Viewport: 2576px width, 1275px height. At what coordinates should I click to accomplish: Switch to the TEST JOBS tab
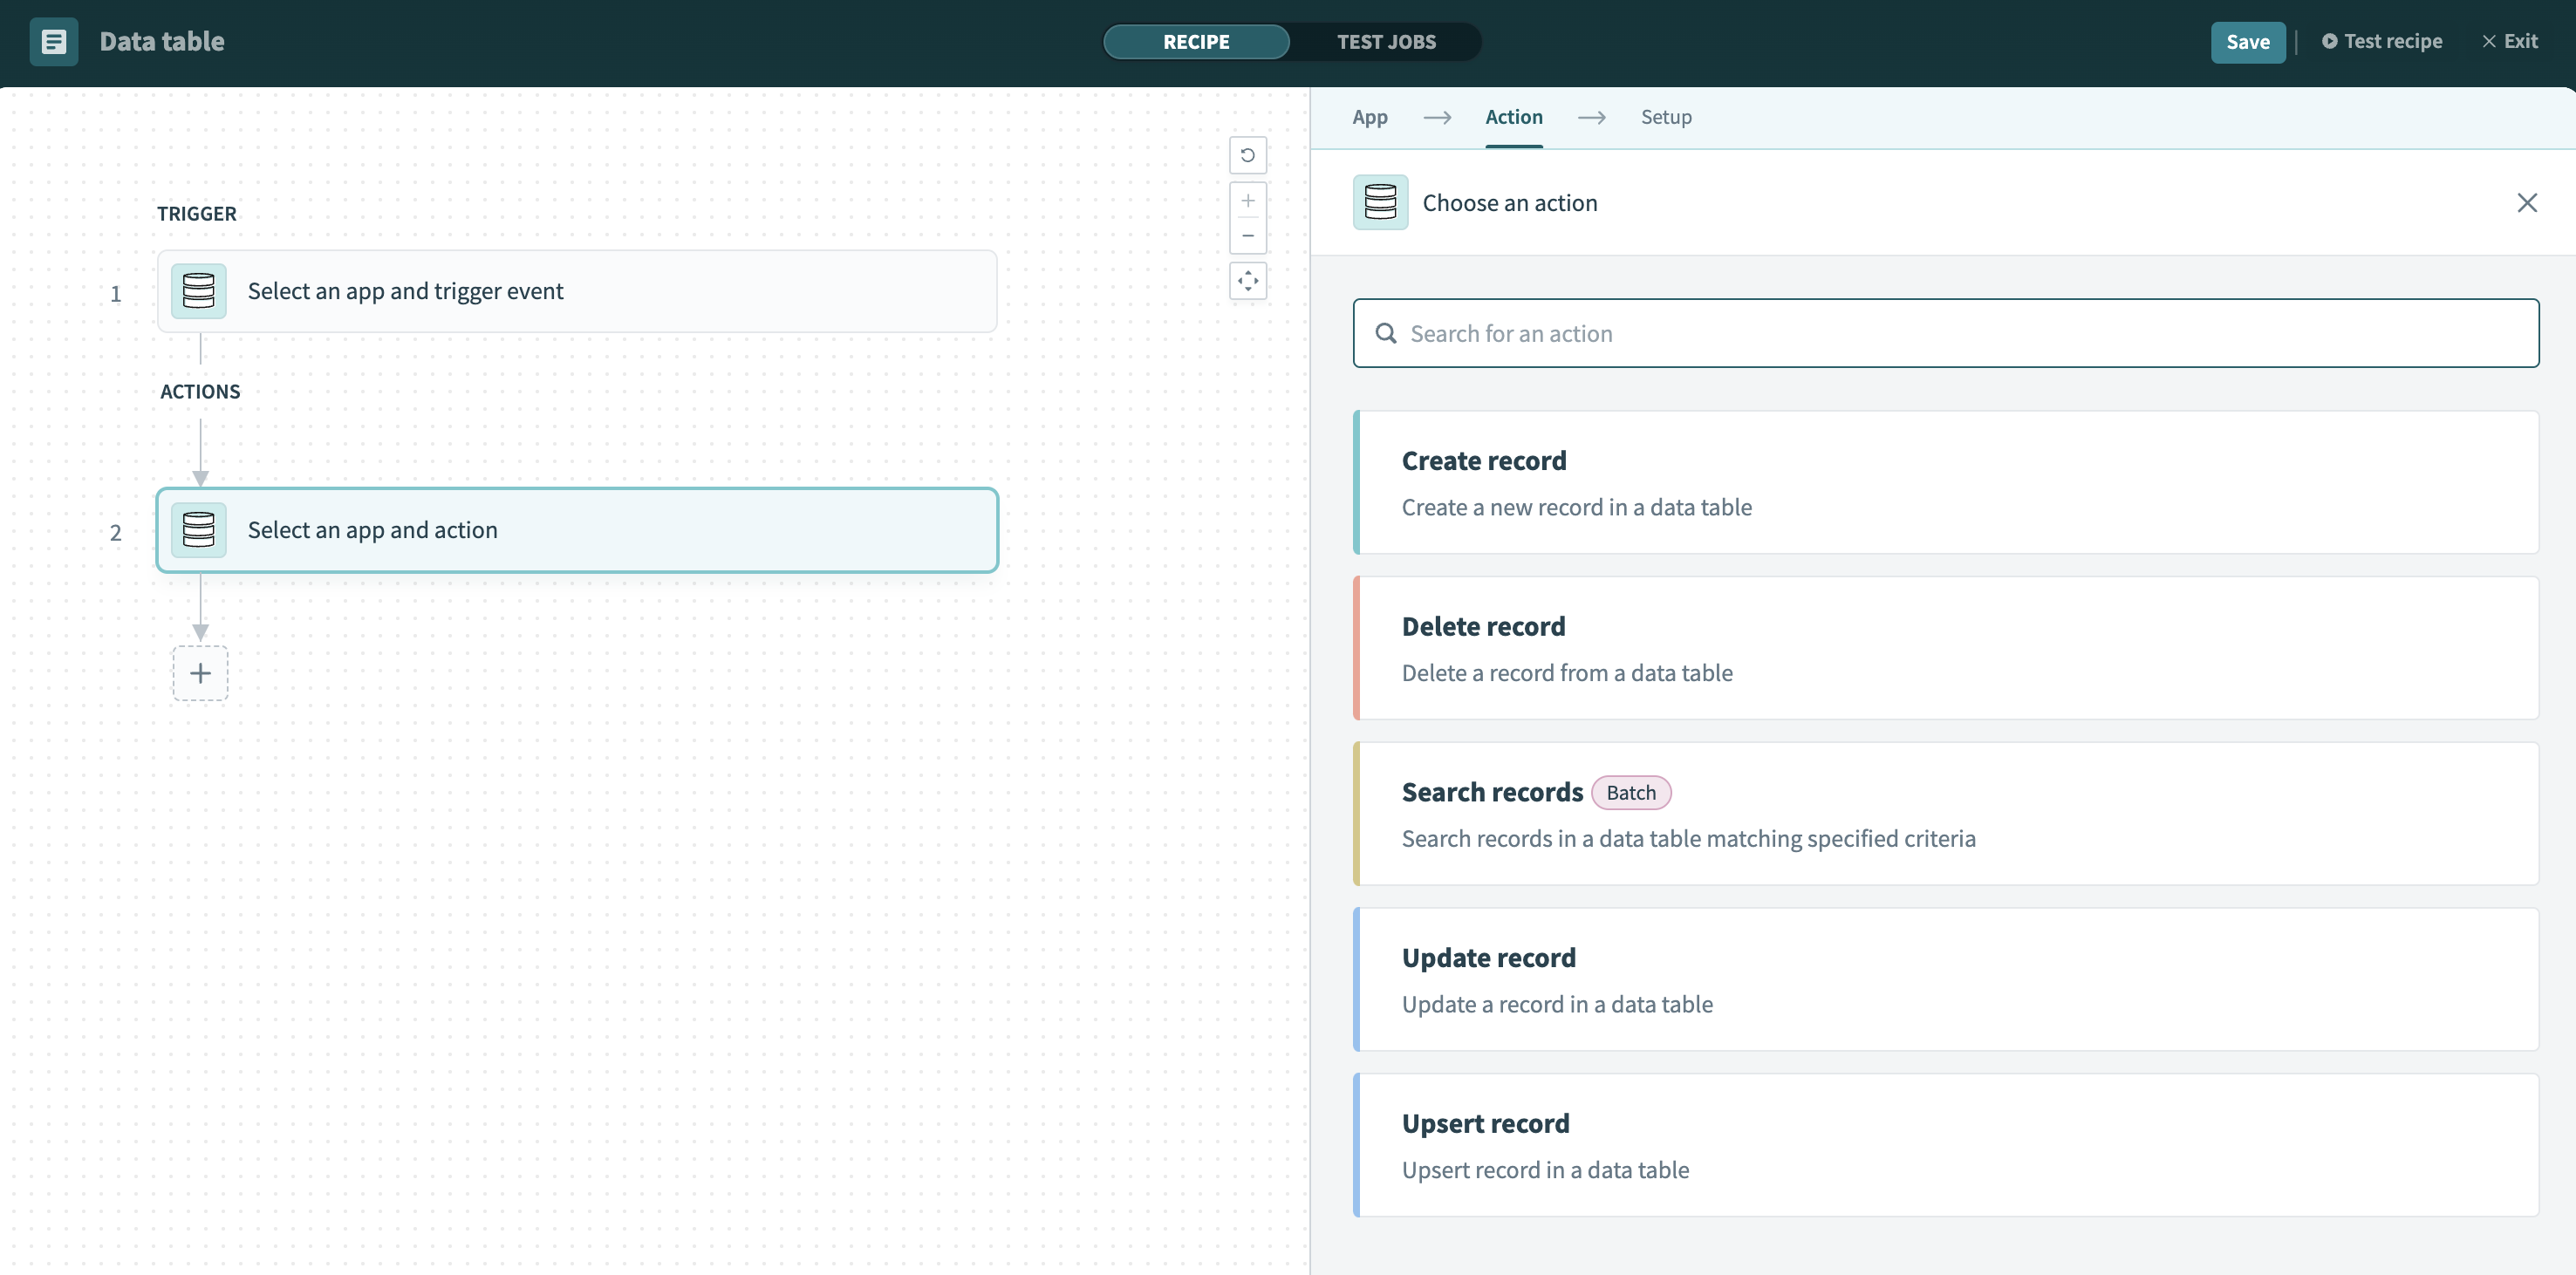pos(1386,42)
